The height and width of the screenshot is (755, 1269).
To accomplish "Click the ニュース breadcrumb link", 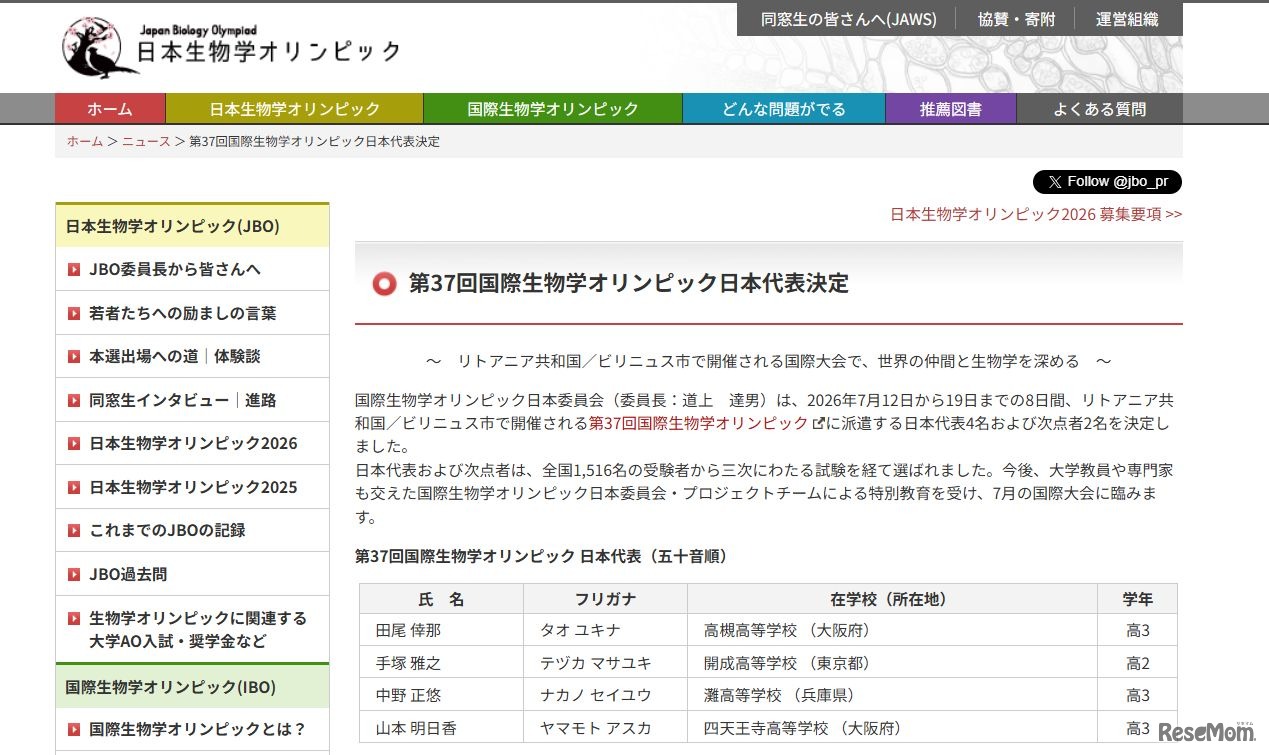I will coord(145,141).
